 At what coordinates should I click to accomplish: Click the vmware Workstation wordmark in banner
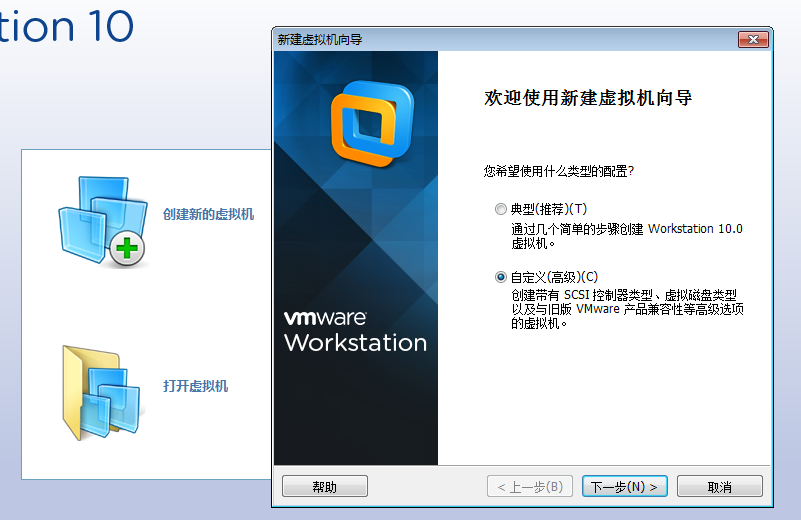(356, 331)
